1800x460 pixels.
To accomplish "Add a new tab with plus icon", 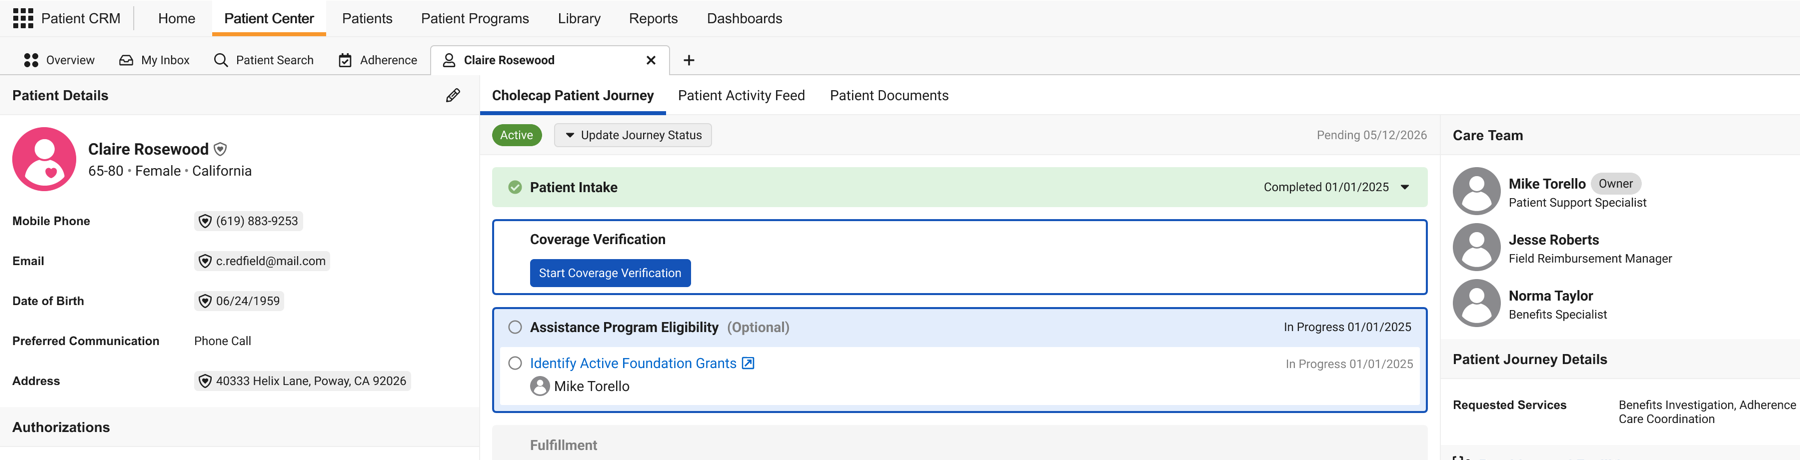I will coord(689,60).
